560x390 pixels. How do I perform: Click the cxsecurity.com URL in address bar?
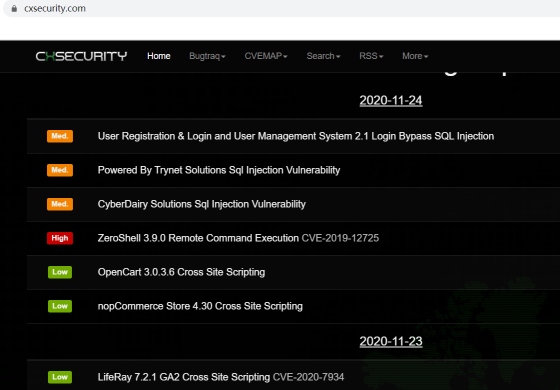pyautogui.click(x=55, y=8)
